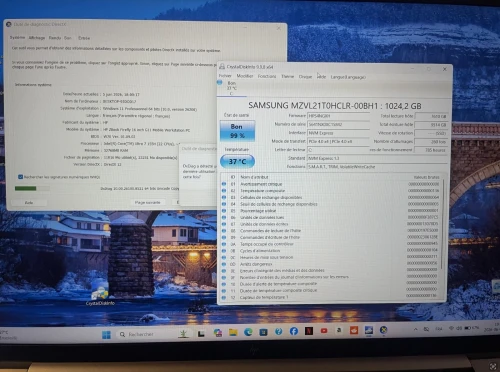
Task: Open the Microsoft Store taskbar icon
Action: (263, 332)
